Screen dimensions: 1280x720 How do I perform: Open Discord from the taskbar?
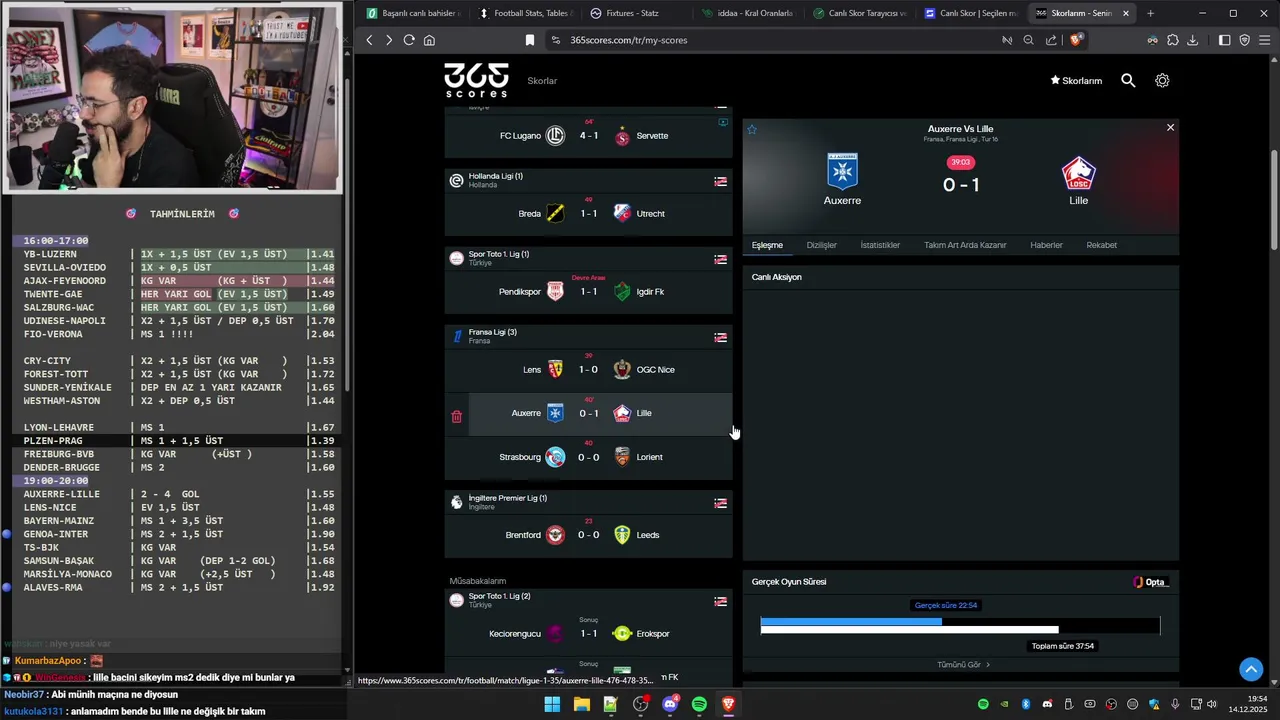click(670, 704)
